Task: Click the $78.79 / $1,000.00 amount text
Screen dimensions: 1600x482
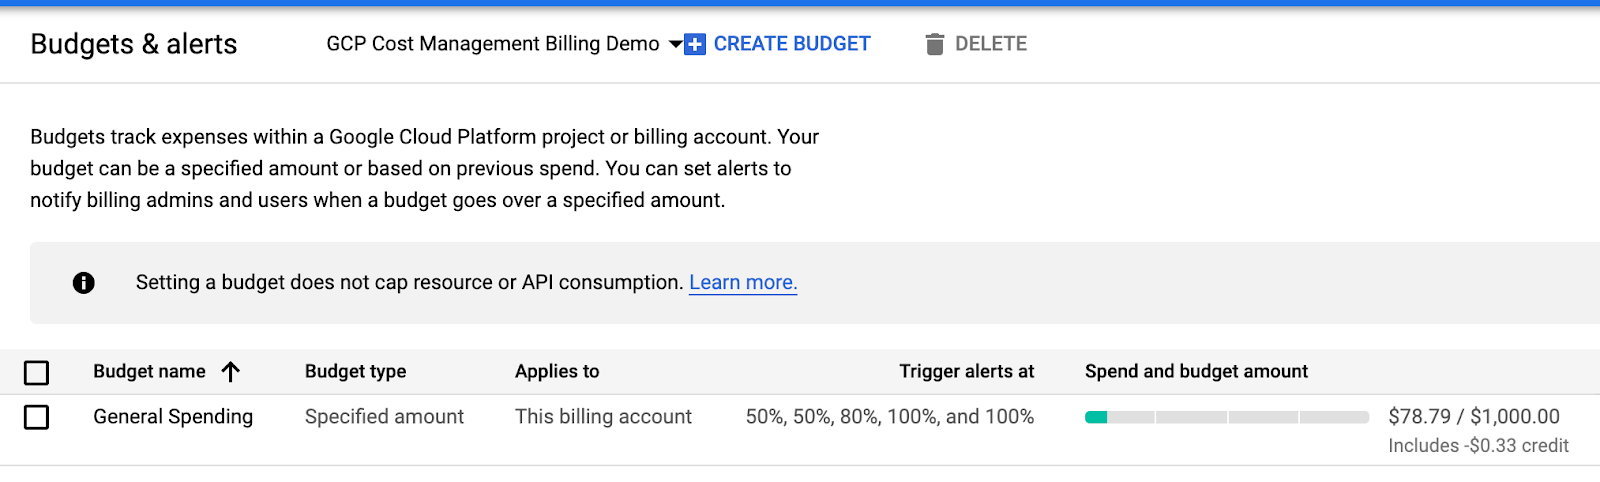Action: 1473,417
